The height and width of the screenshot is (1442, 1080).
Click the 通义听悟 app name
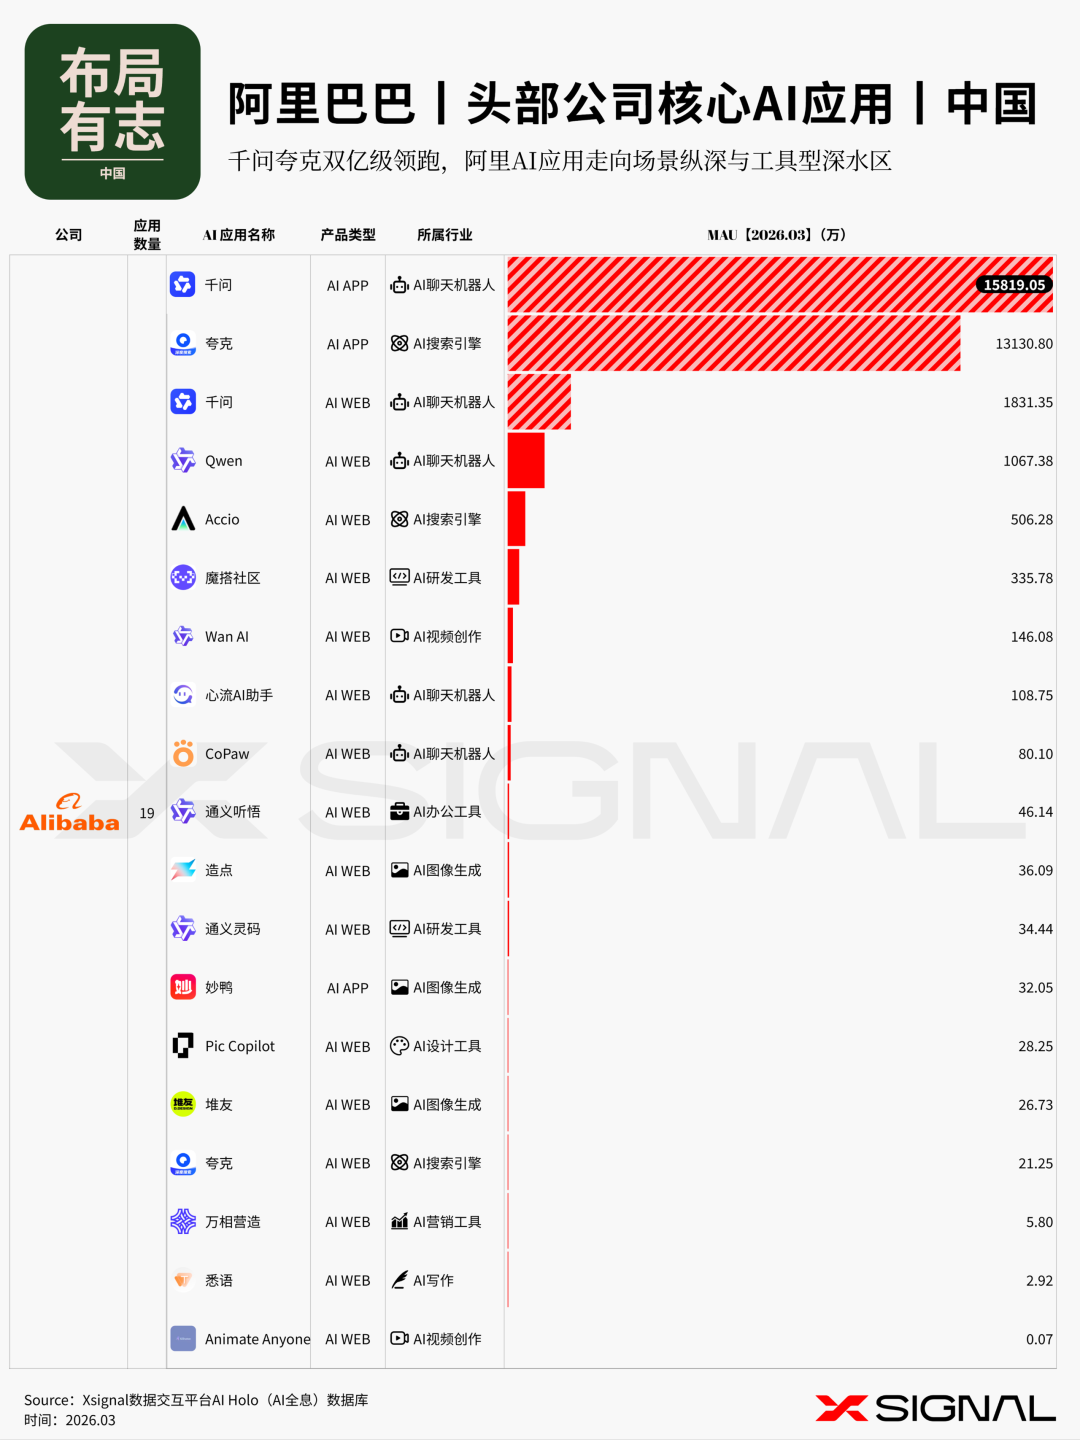tap(233, 812)
